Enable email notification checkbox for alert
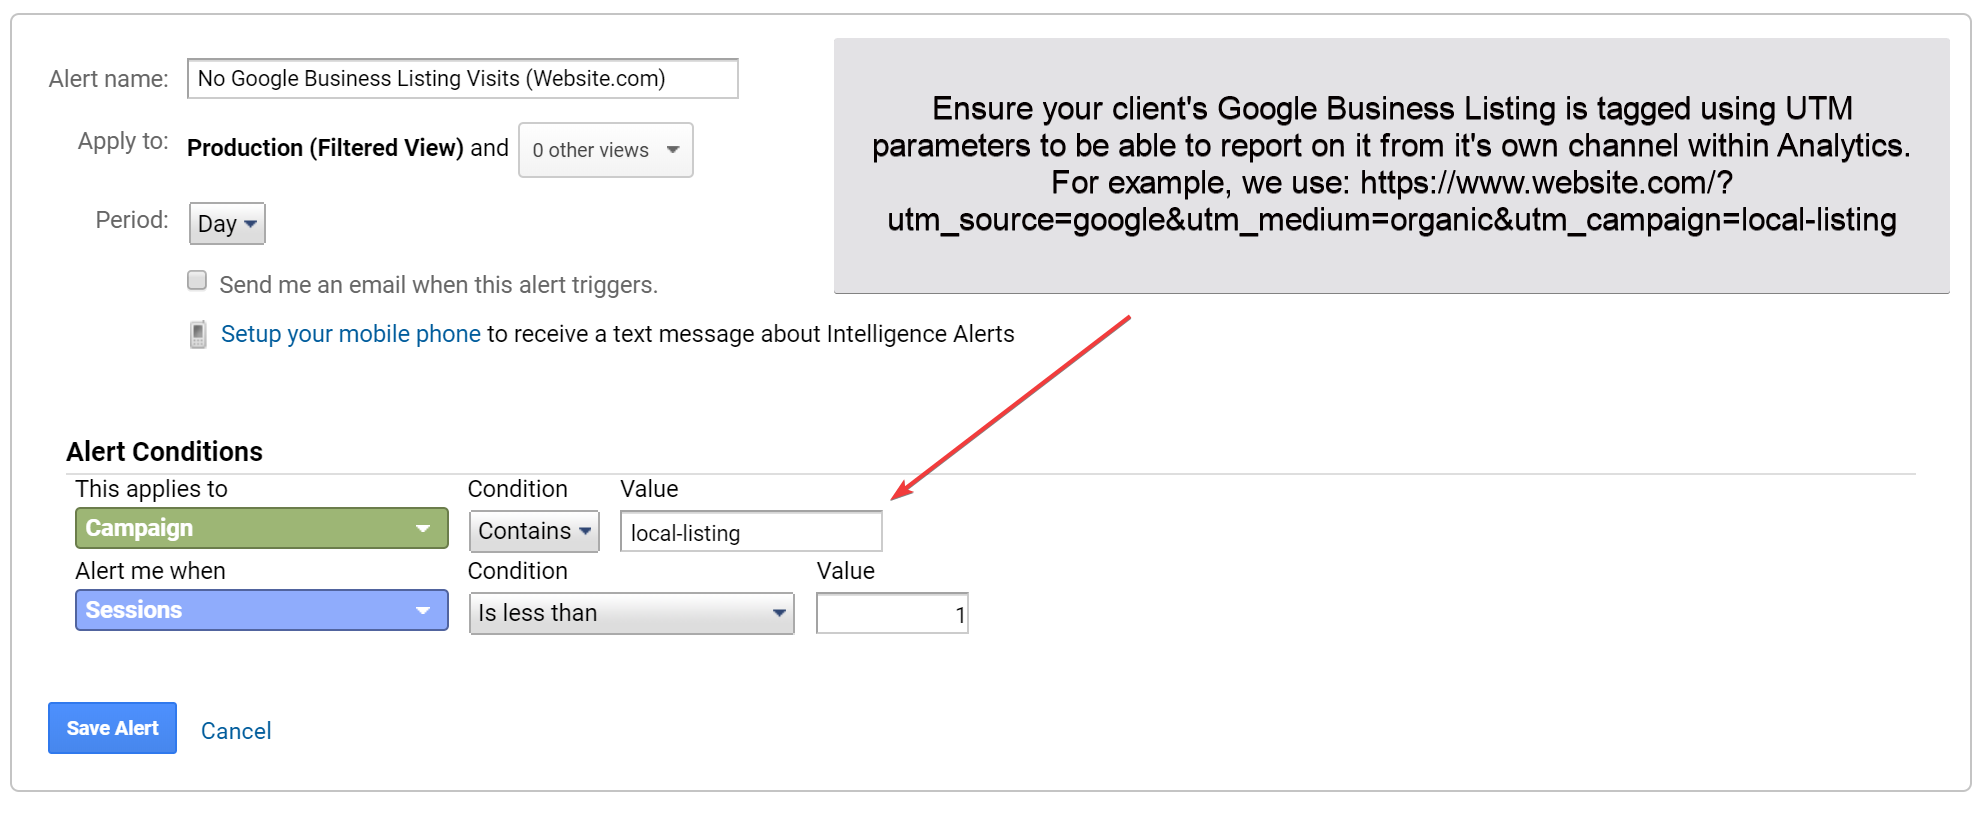1986x822 pixels. (x=197, y=281)
